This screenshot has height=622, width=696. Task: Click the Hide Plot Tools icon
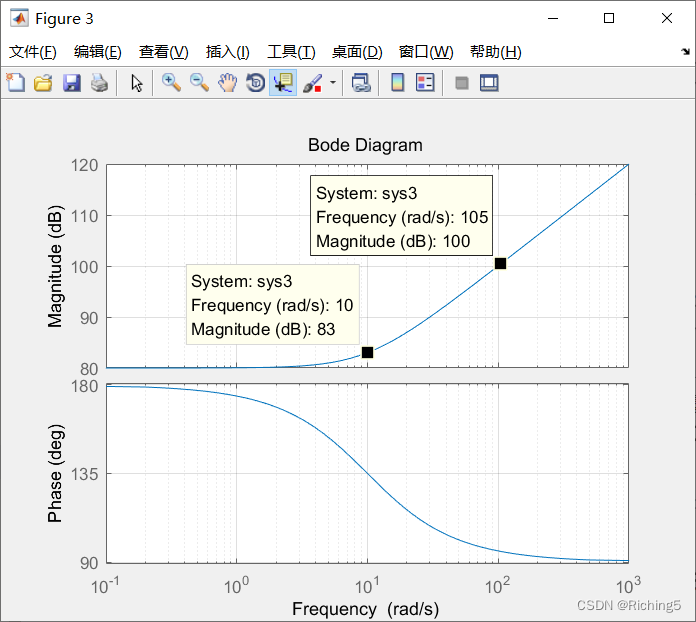[462, 83]
